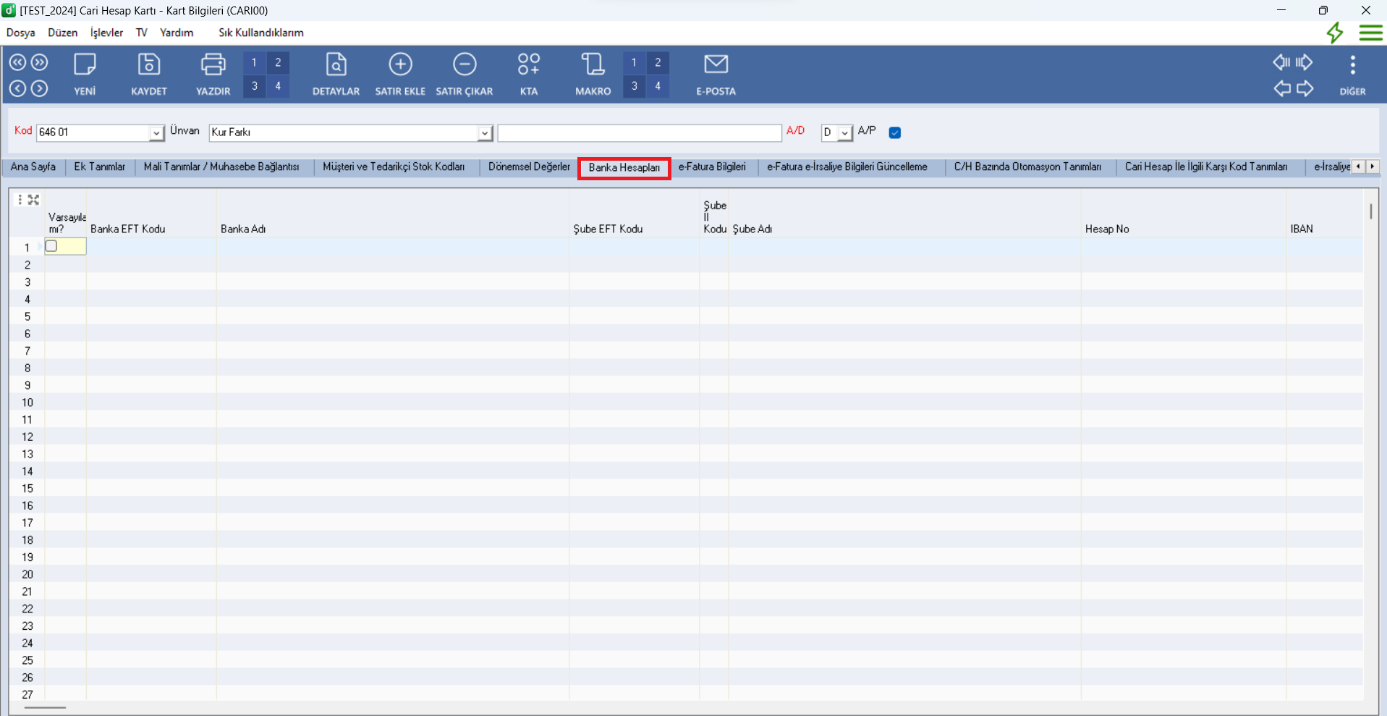
Task: Expand the Kod dropdown arrow
Action: click(x=157, y=133)
